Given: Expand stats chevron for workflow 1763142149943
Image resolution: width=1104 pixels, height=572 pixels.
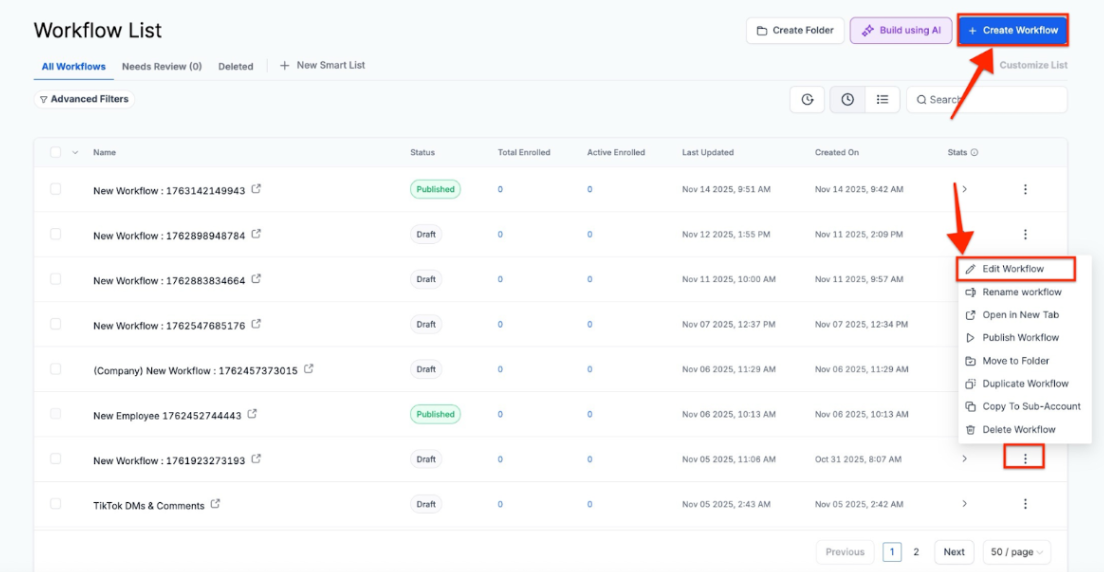Looking at the screenshot, I should coord(964,189).
